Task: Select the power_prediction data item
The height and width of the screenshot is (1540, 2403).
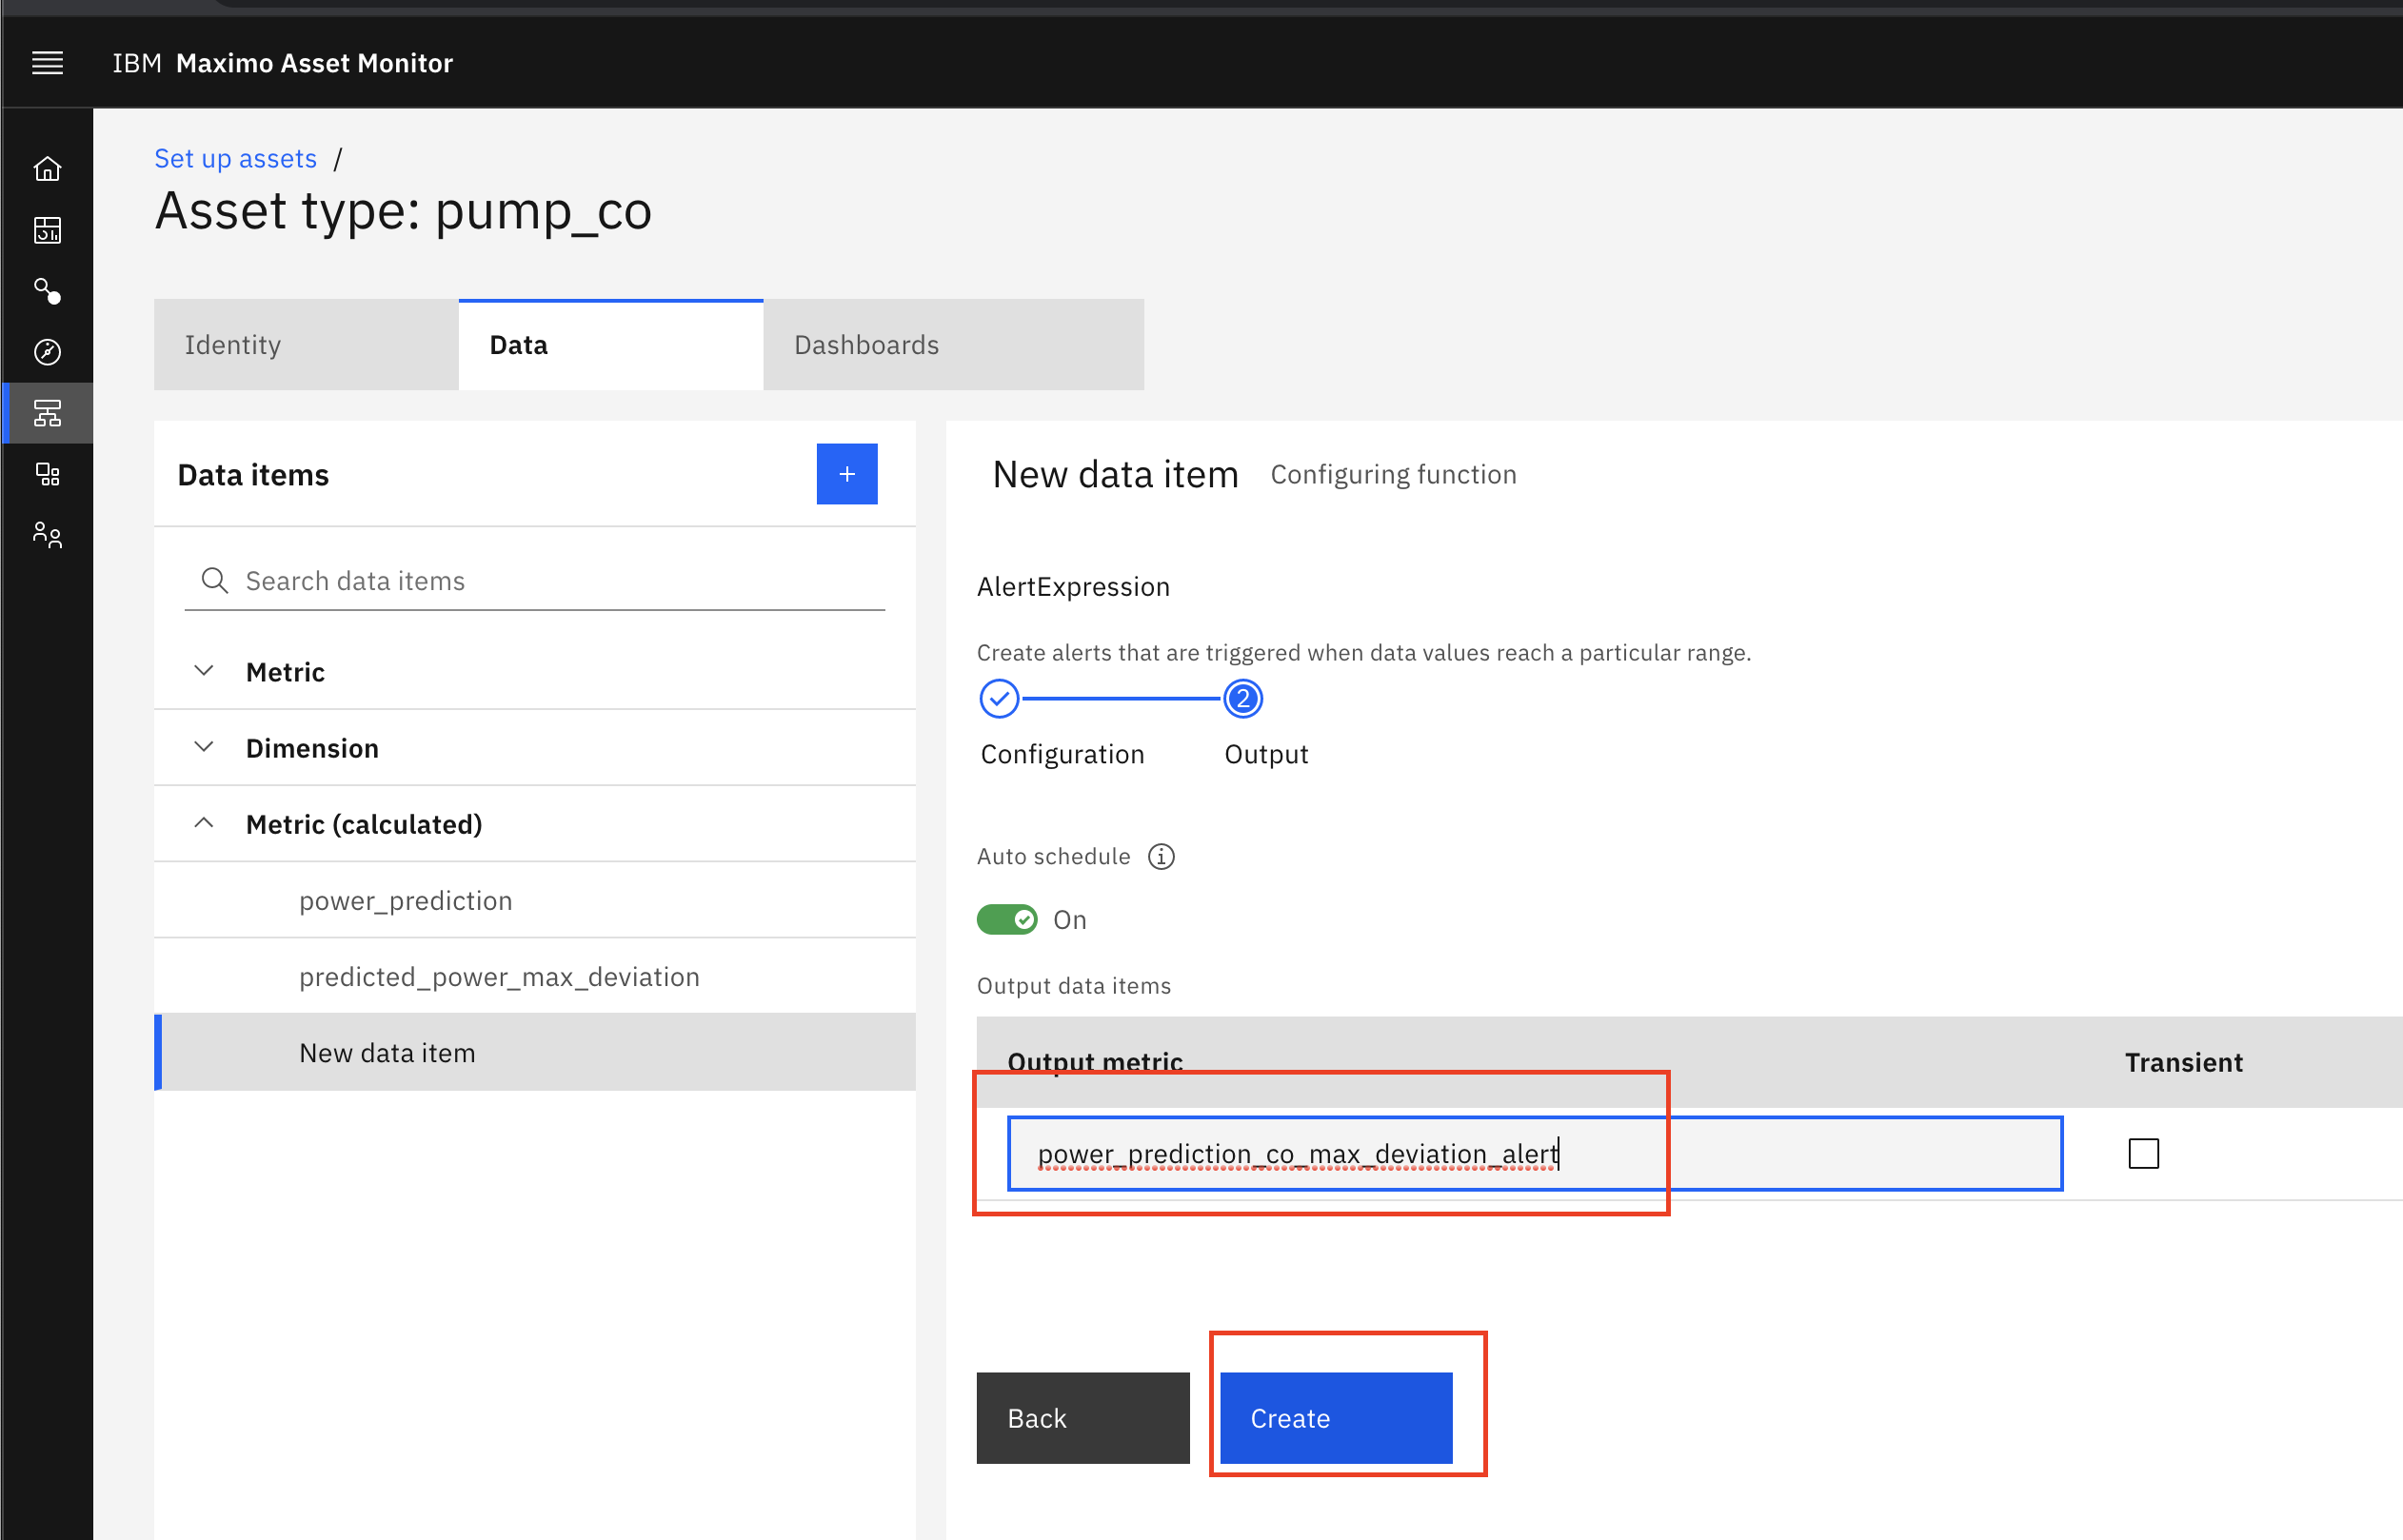Action: pyautogui.click(x=535, y=900)
